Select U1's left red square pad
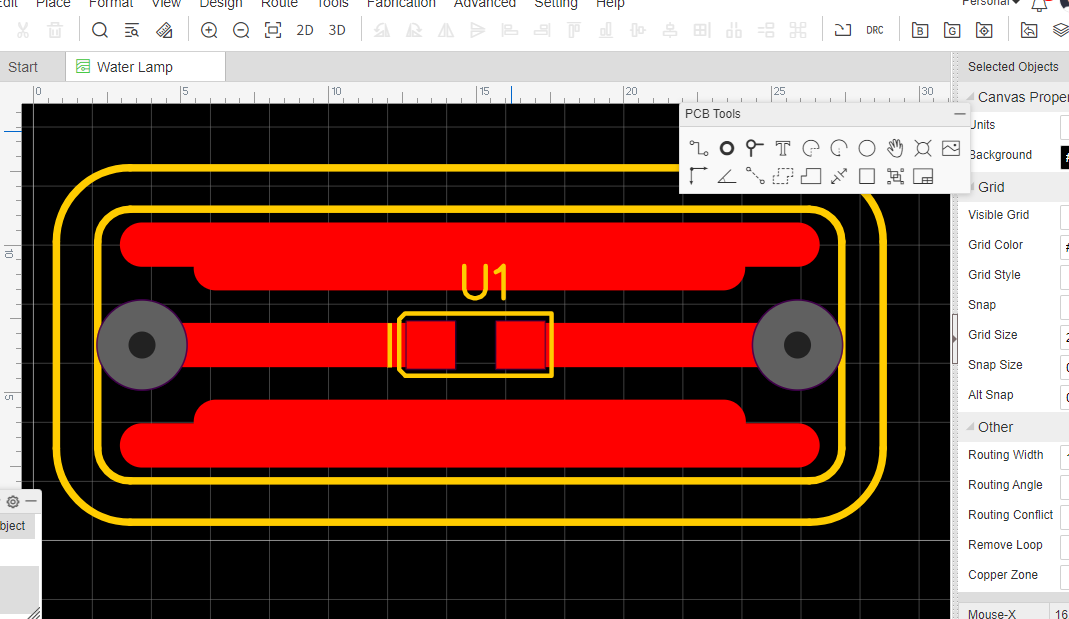This screenshot has width=1069, height=619. click(430, 345)
